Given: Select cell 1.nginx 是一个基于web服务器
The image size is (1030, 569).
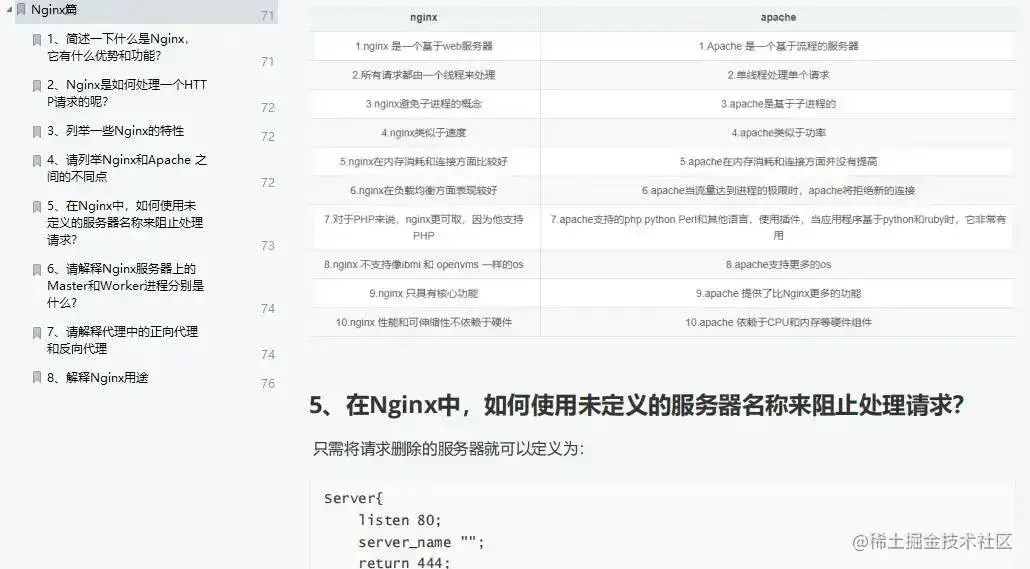Looking at the screenshot, I should coord(424,46).
